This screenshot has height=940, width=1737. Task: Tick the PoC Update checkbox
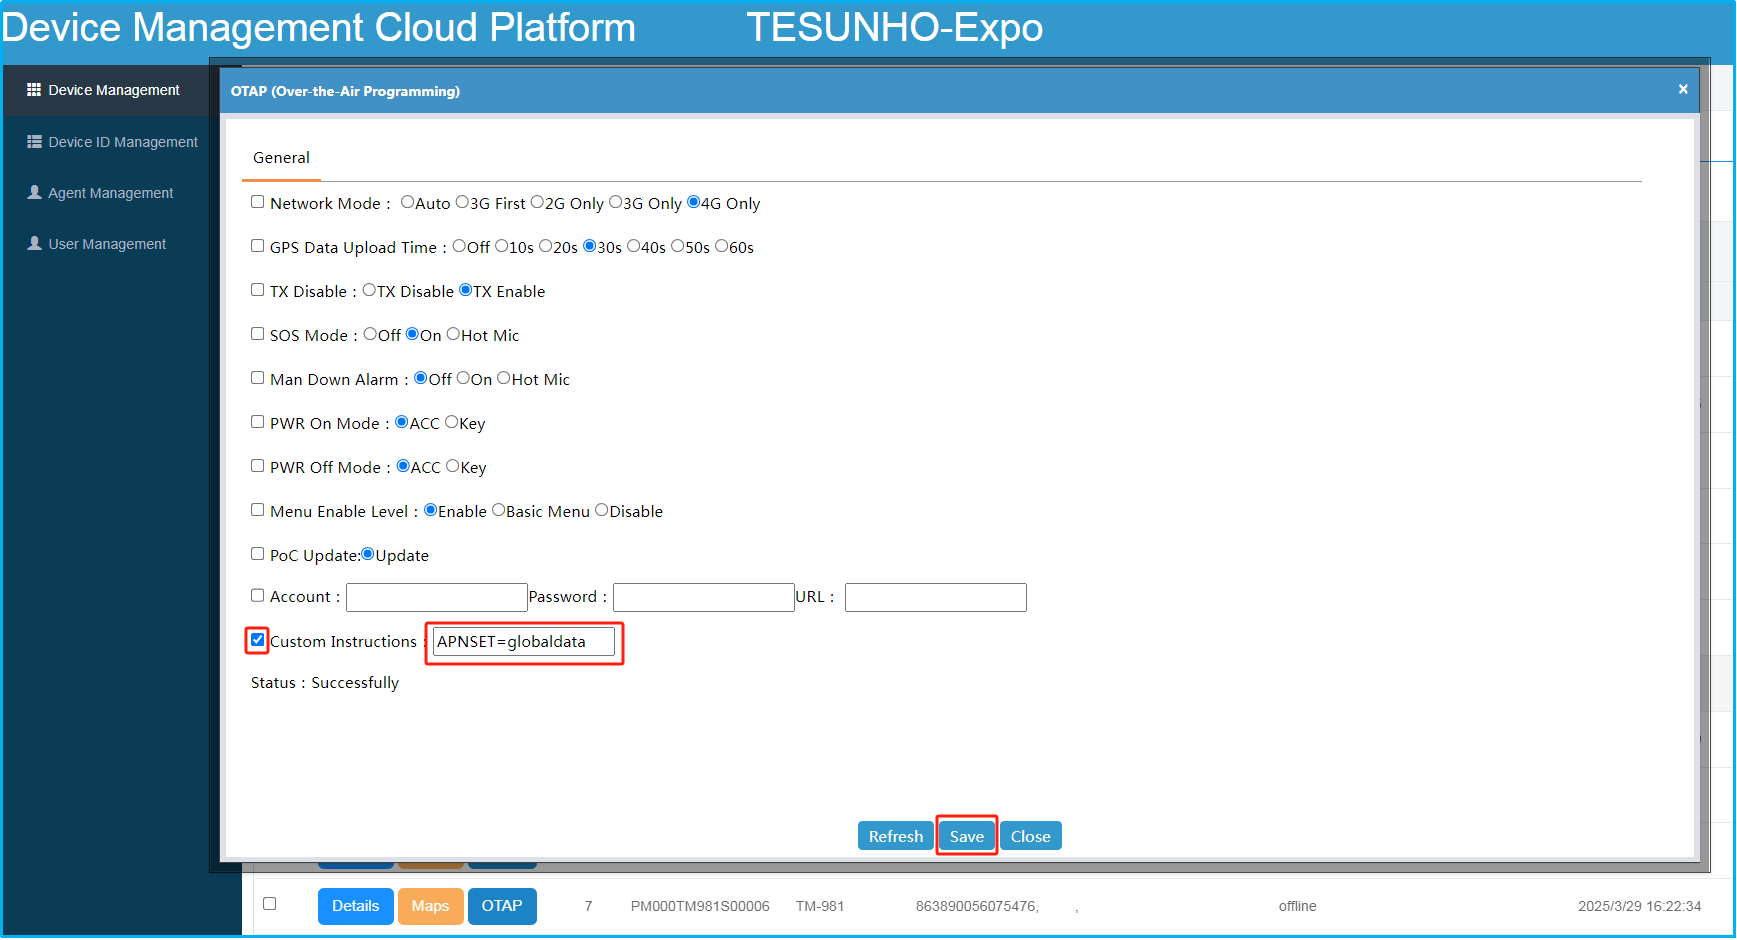(x=257, y=554)
